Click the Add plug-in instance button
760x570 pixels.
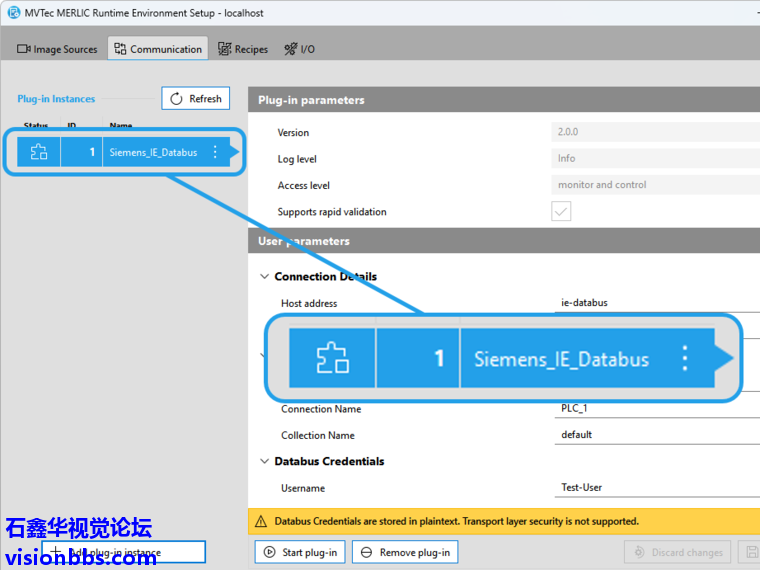tap(123, 552)
